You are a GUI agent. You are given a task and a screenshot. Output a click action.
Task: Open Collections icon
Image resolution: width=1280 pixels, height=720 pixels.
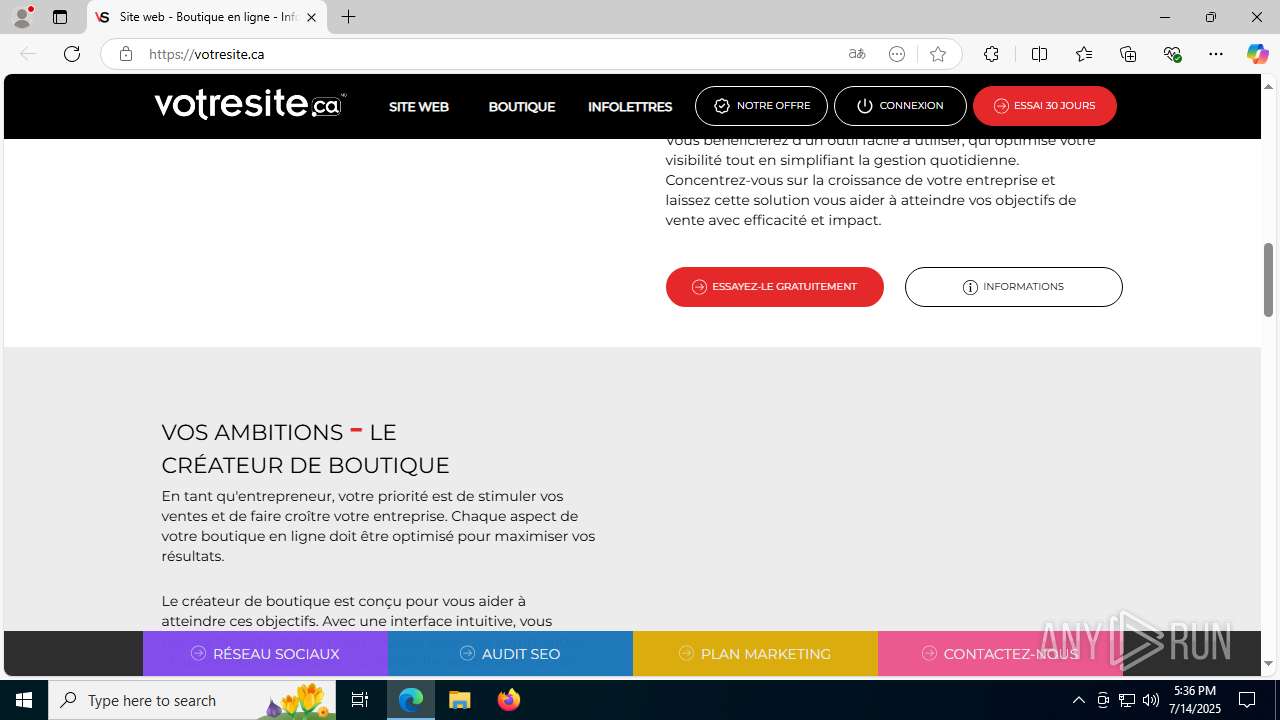(x=1128, y=54)
